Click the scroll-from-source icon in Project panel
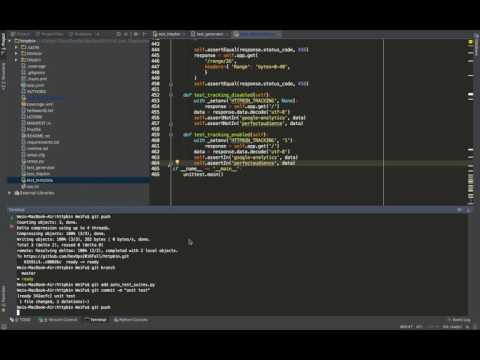480x360 pixels. coord(118,34)
